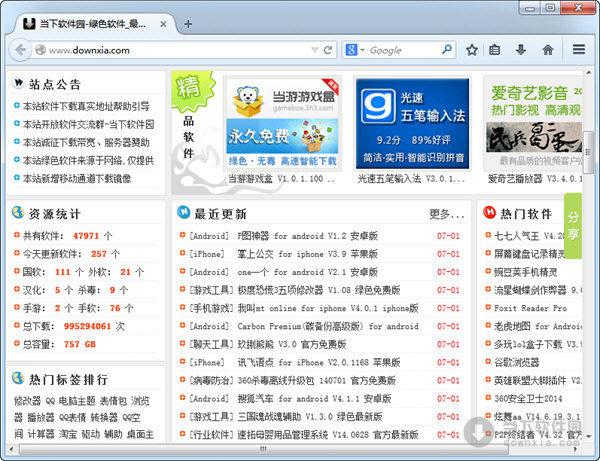Image resolution: width=600 pixels, height=461 pixels.
Task: Open 我叫mt online for iphone entry
Action: pyautogui.click(x=328, y=308)
